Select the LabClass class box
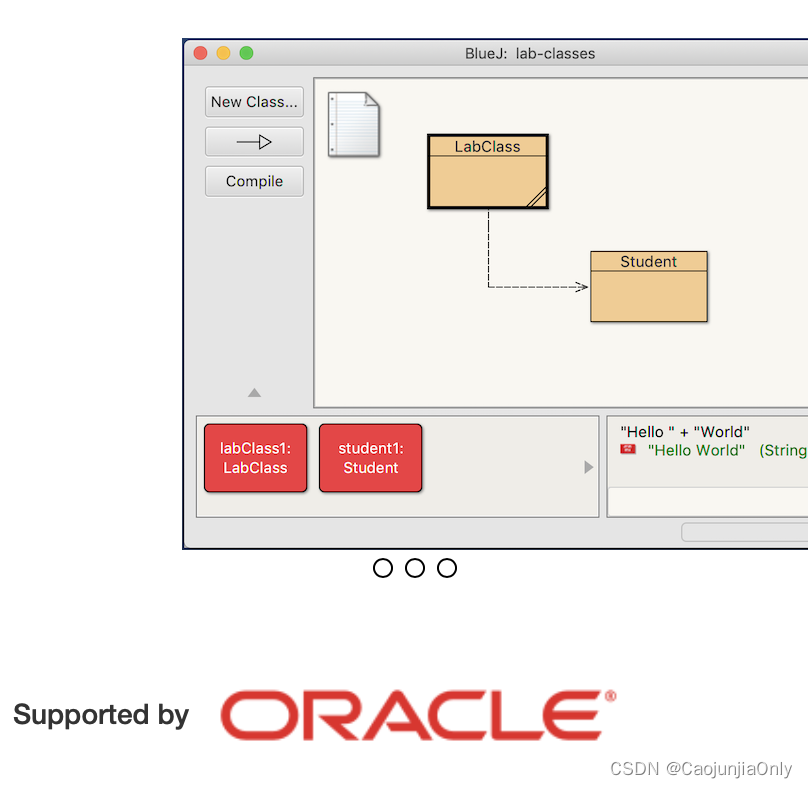 (487, 172)
